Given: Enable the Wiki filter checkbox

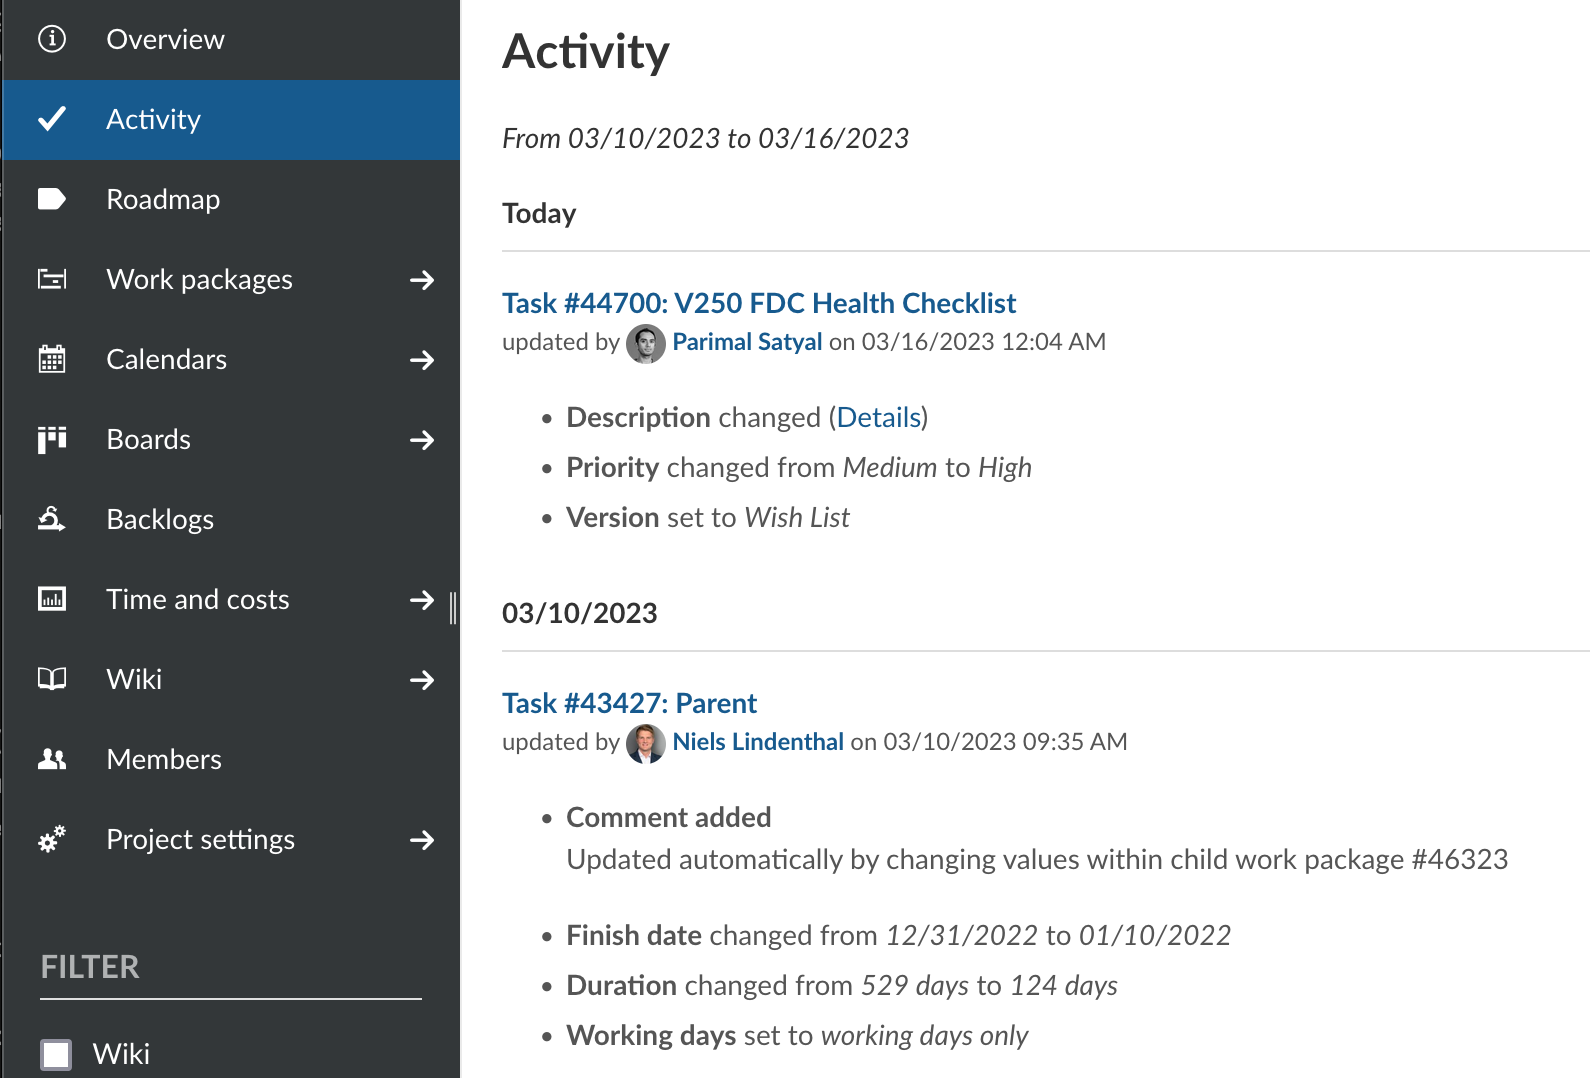Looking at the screenshot, I should tap(57, 1054).
